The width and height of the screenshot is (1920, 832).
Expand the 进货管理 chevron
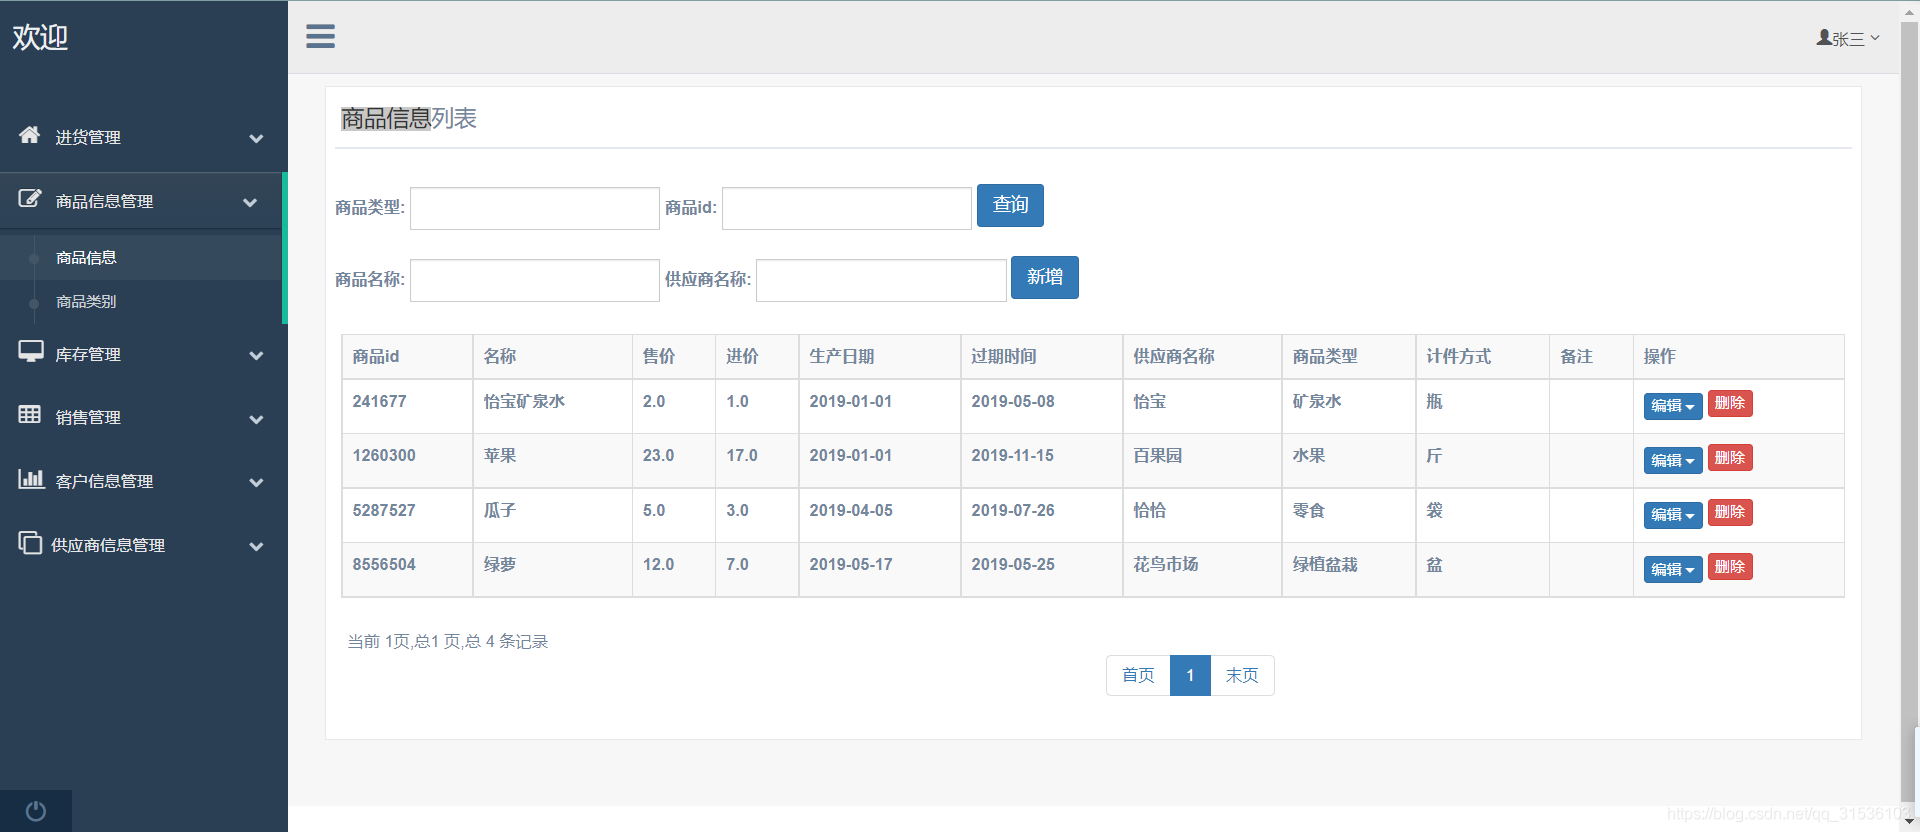(256, 138)
